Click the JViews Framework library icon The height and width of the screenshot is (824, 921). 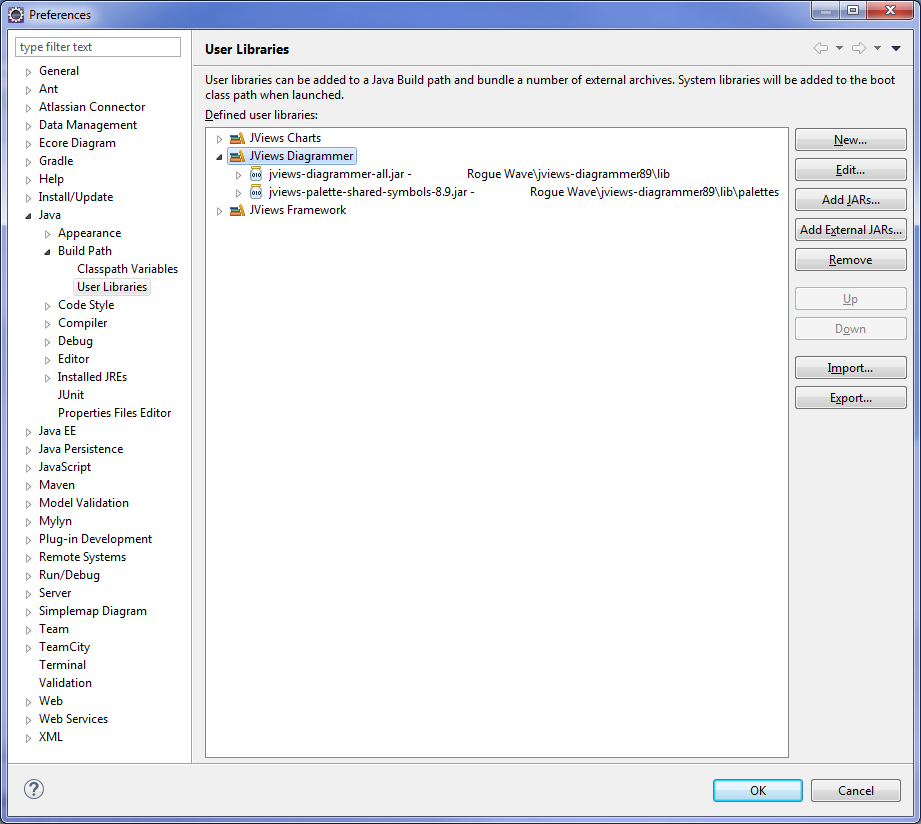[237, 210]
